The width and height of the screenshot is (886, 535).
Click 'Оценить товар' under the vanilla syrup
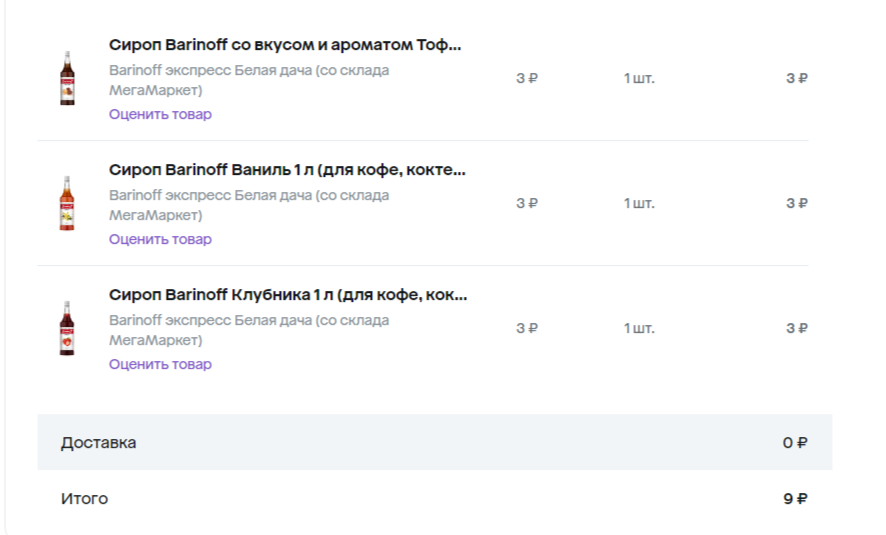pyautogui.click(x=160, y=239)
